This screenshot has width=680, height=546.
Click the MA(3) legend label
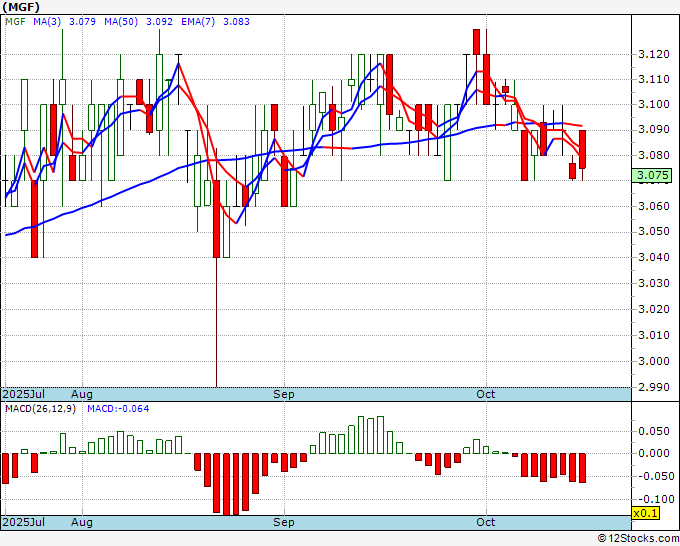tap(47, 22)
